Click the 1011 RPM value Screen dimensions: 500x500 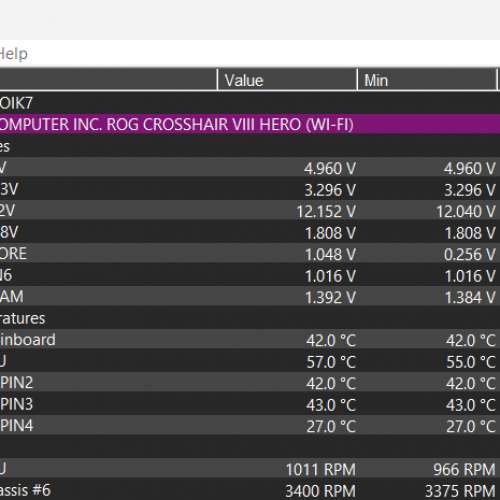click(x=321, y=470)
